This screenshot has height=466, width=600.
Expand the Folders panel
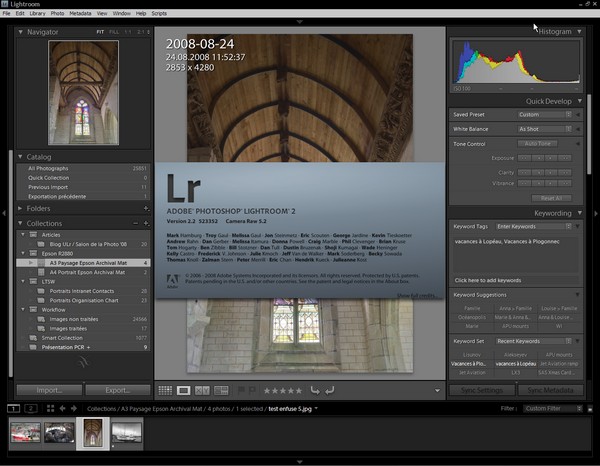(20, 209)
